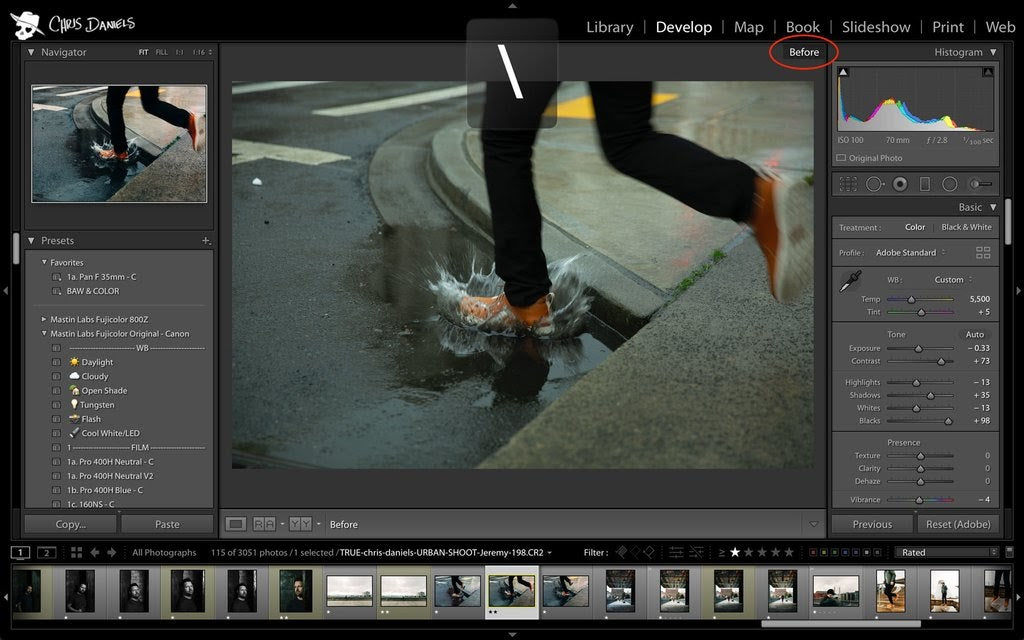Toggle Auto tone adjustment
1024x640 pixels.
(x=974, y=334)
